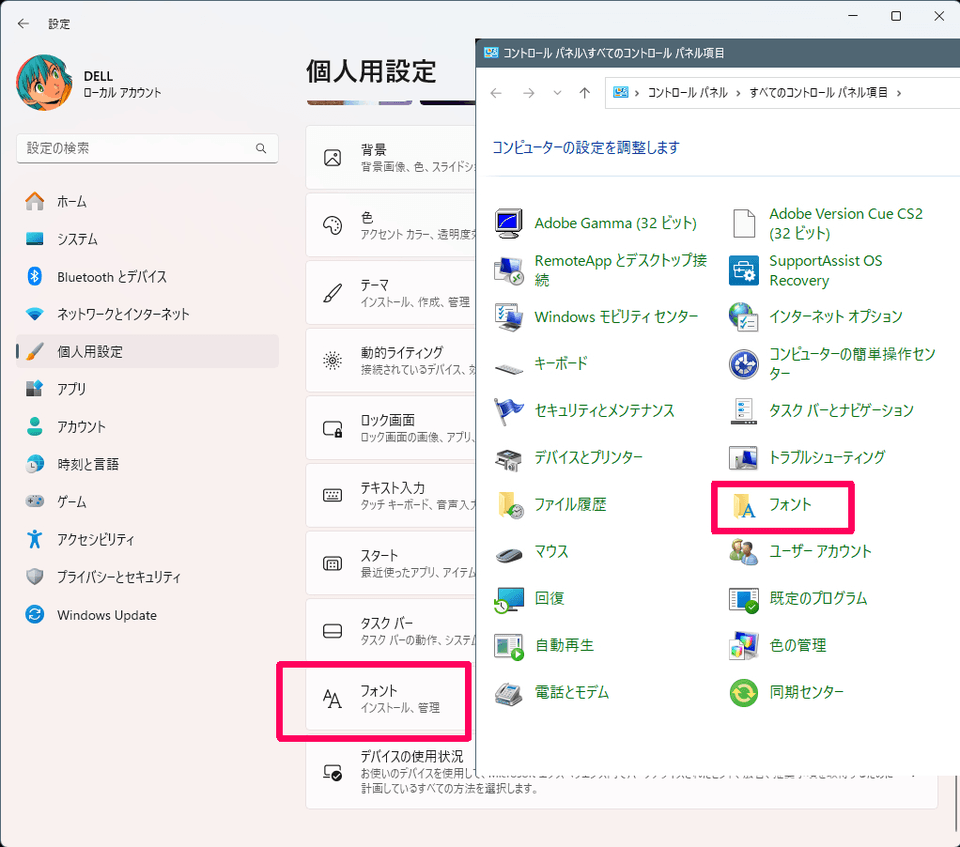The image size is (960, 847).
Task: Click the ユーザー アカウント link
Action: coord(820,551)
